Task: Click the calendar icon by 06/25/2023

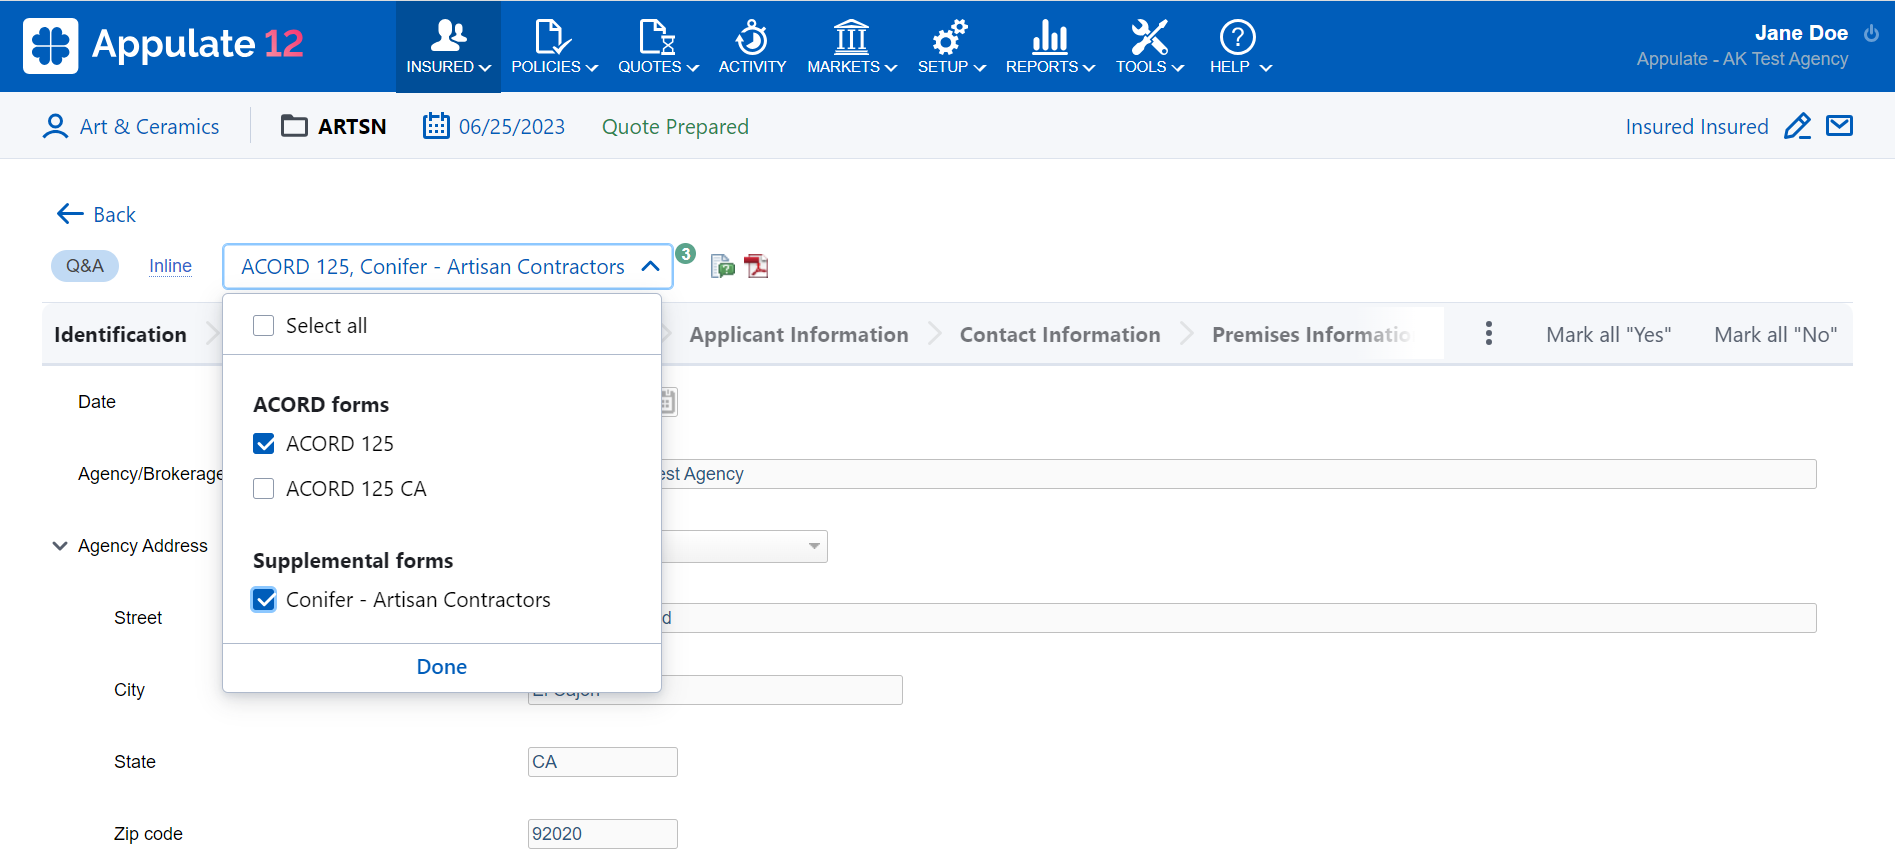Action: 436,126
